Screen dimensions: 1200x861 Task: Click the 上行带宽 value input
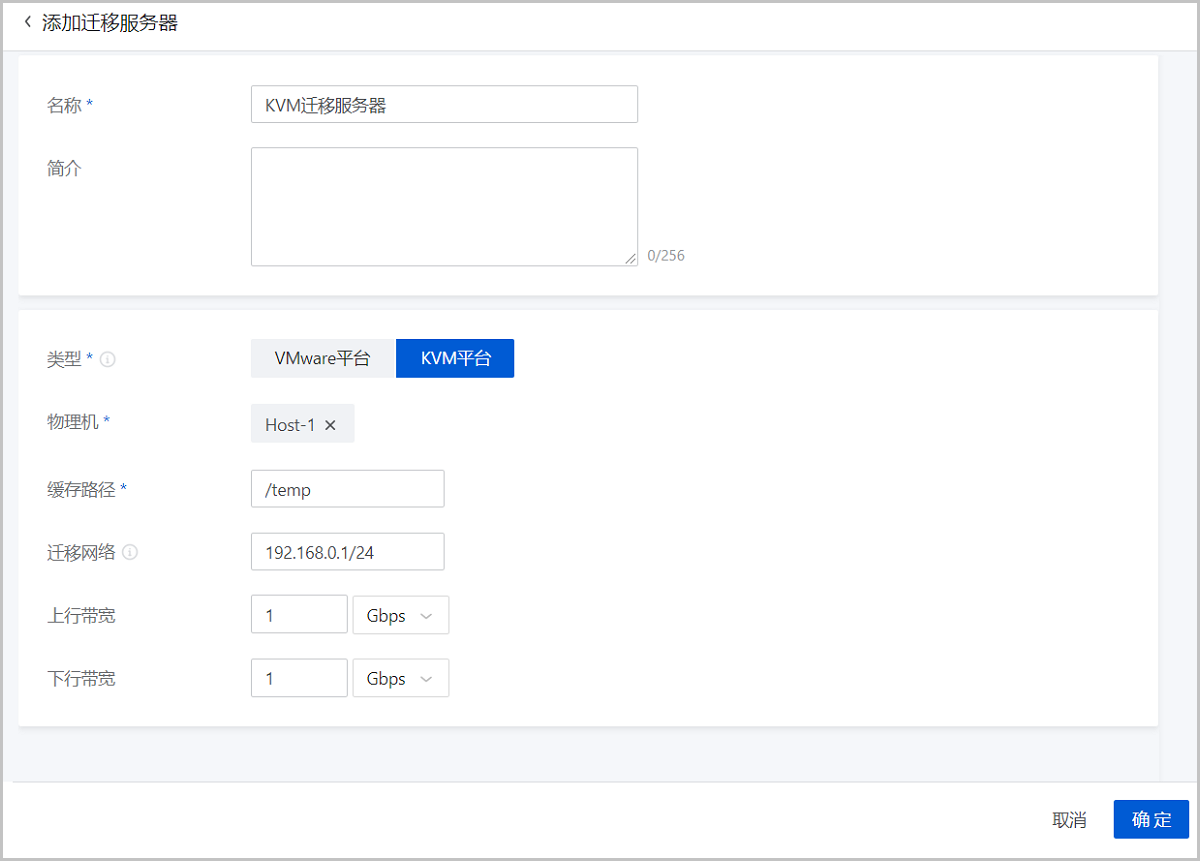point(299,616)
